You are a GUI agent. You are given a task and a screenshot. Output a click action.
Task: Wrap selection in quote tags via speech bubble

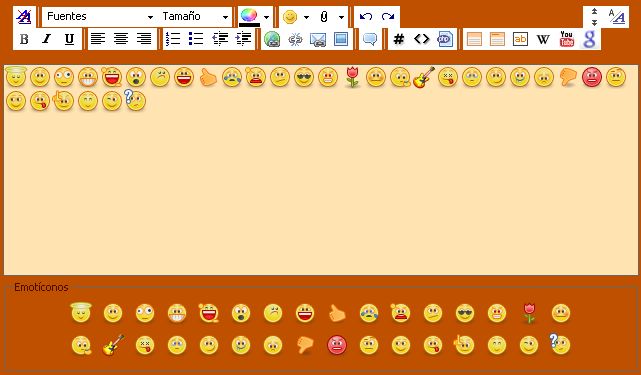click(x=370, y=39)
